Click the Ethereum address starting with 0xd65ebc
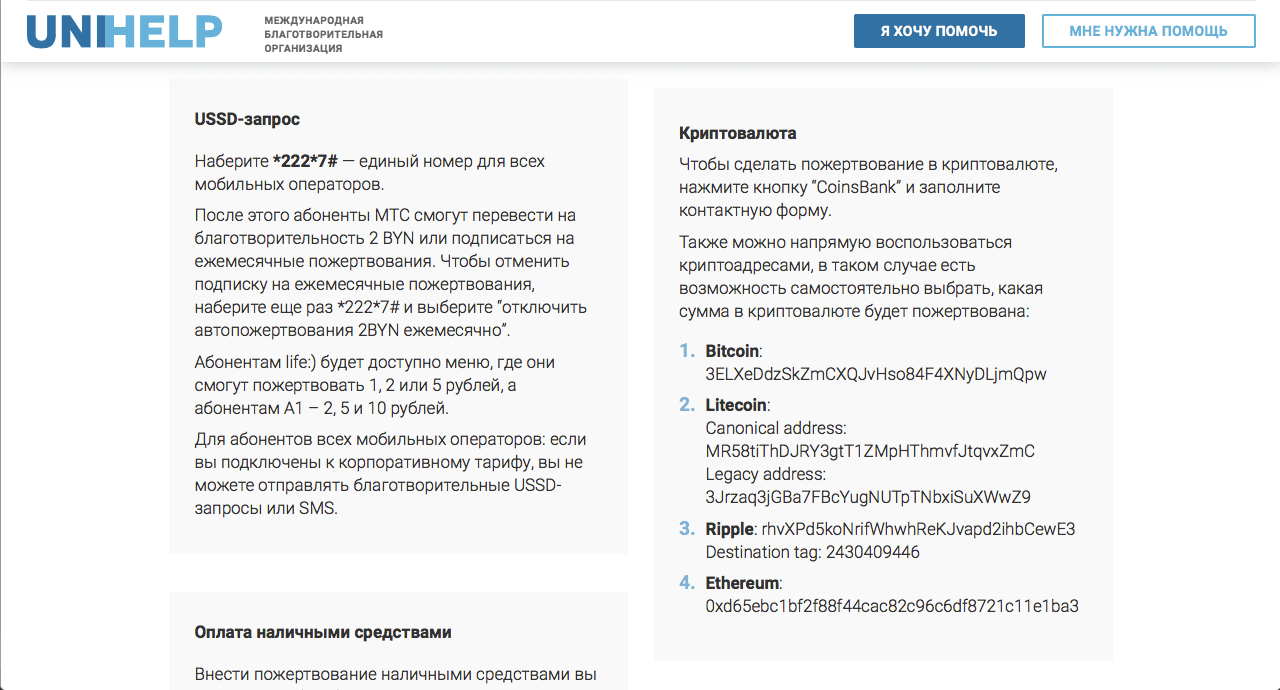This screenshot has height=690, width=1280. click(891, 606)
